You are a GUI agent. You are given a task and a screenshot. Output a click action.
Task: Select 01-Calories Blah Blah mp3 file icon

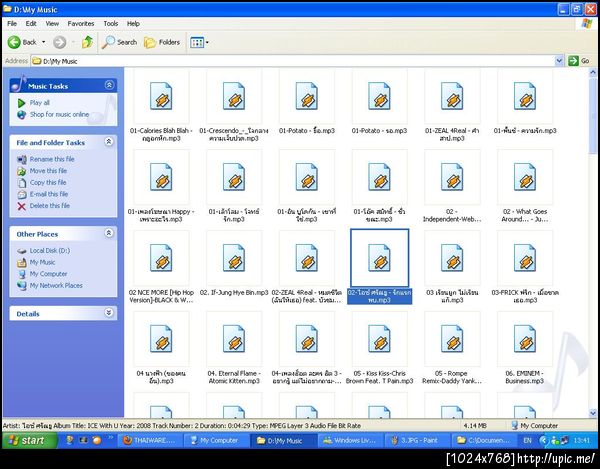pos(161,96)
